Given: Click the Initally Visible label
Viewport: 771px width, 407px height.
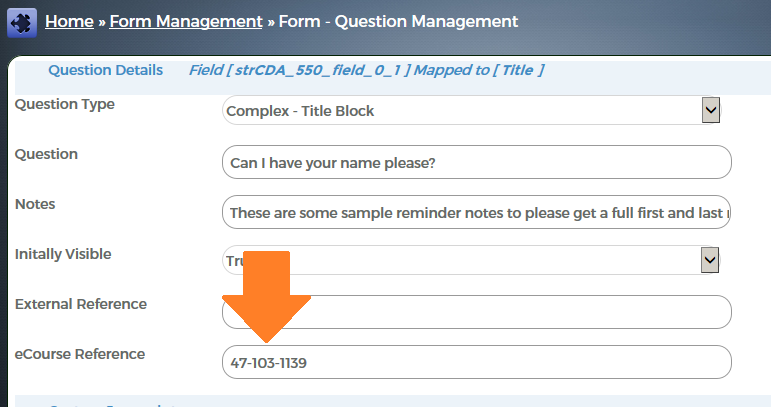Looking at the screenshot, I should tap(63, 254).
